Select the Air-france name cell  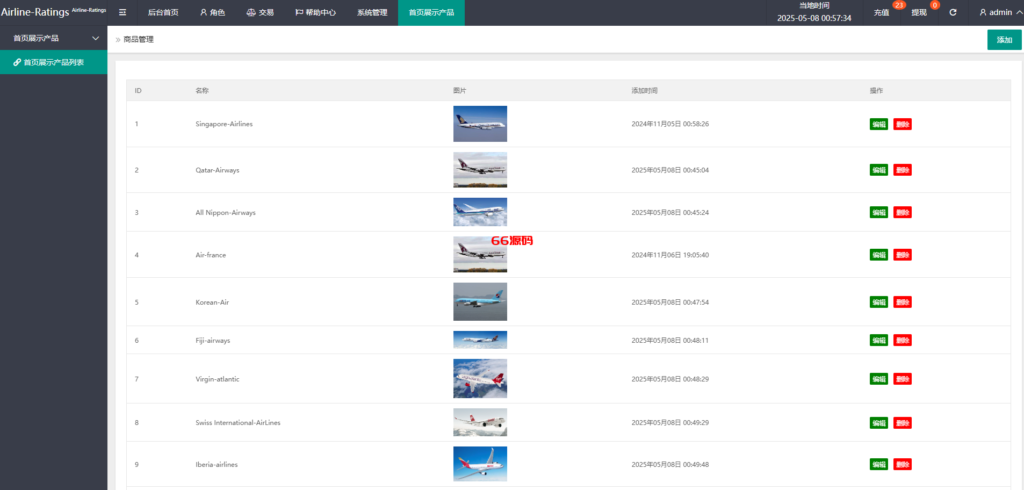pyautogui.click(x=210, y=255)
